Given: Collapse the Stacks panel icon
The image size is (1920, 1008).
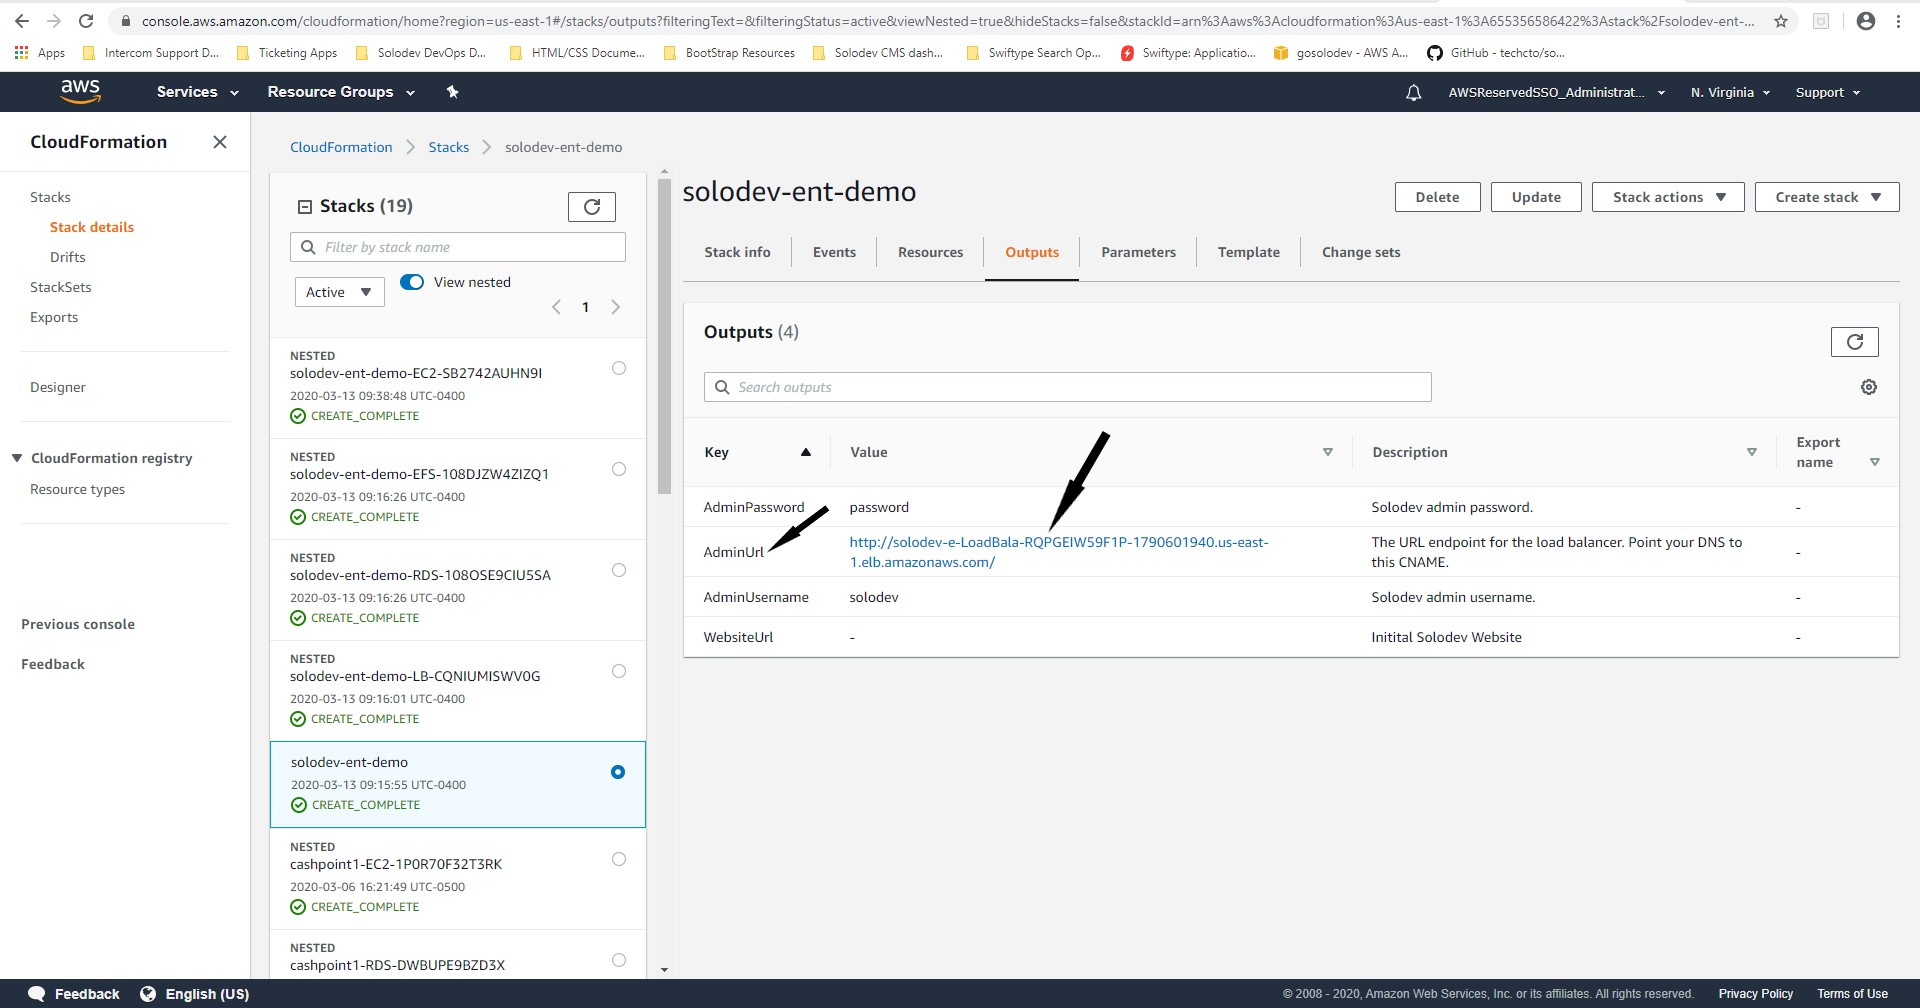Looking at the screenshot, I should (305, 206).
